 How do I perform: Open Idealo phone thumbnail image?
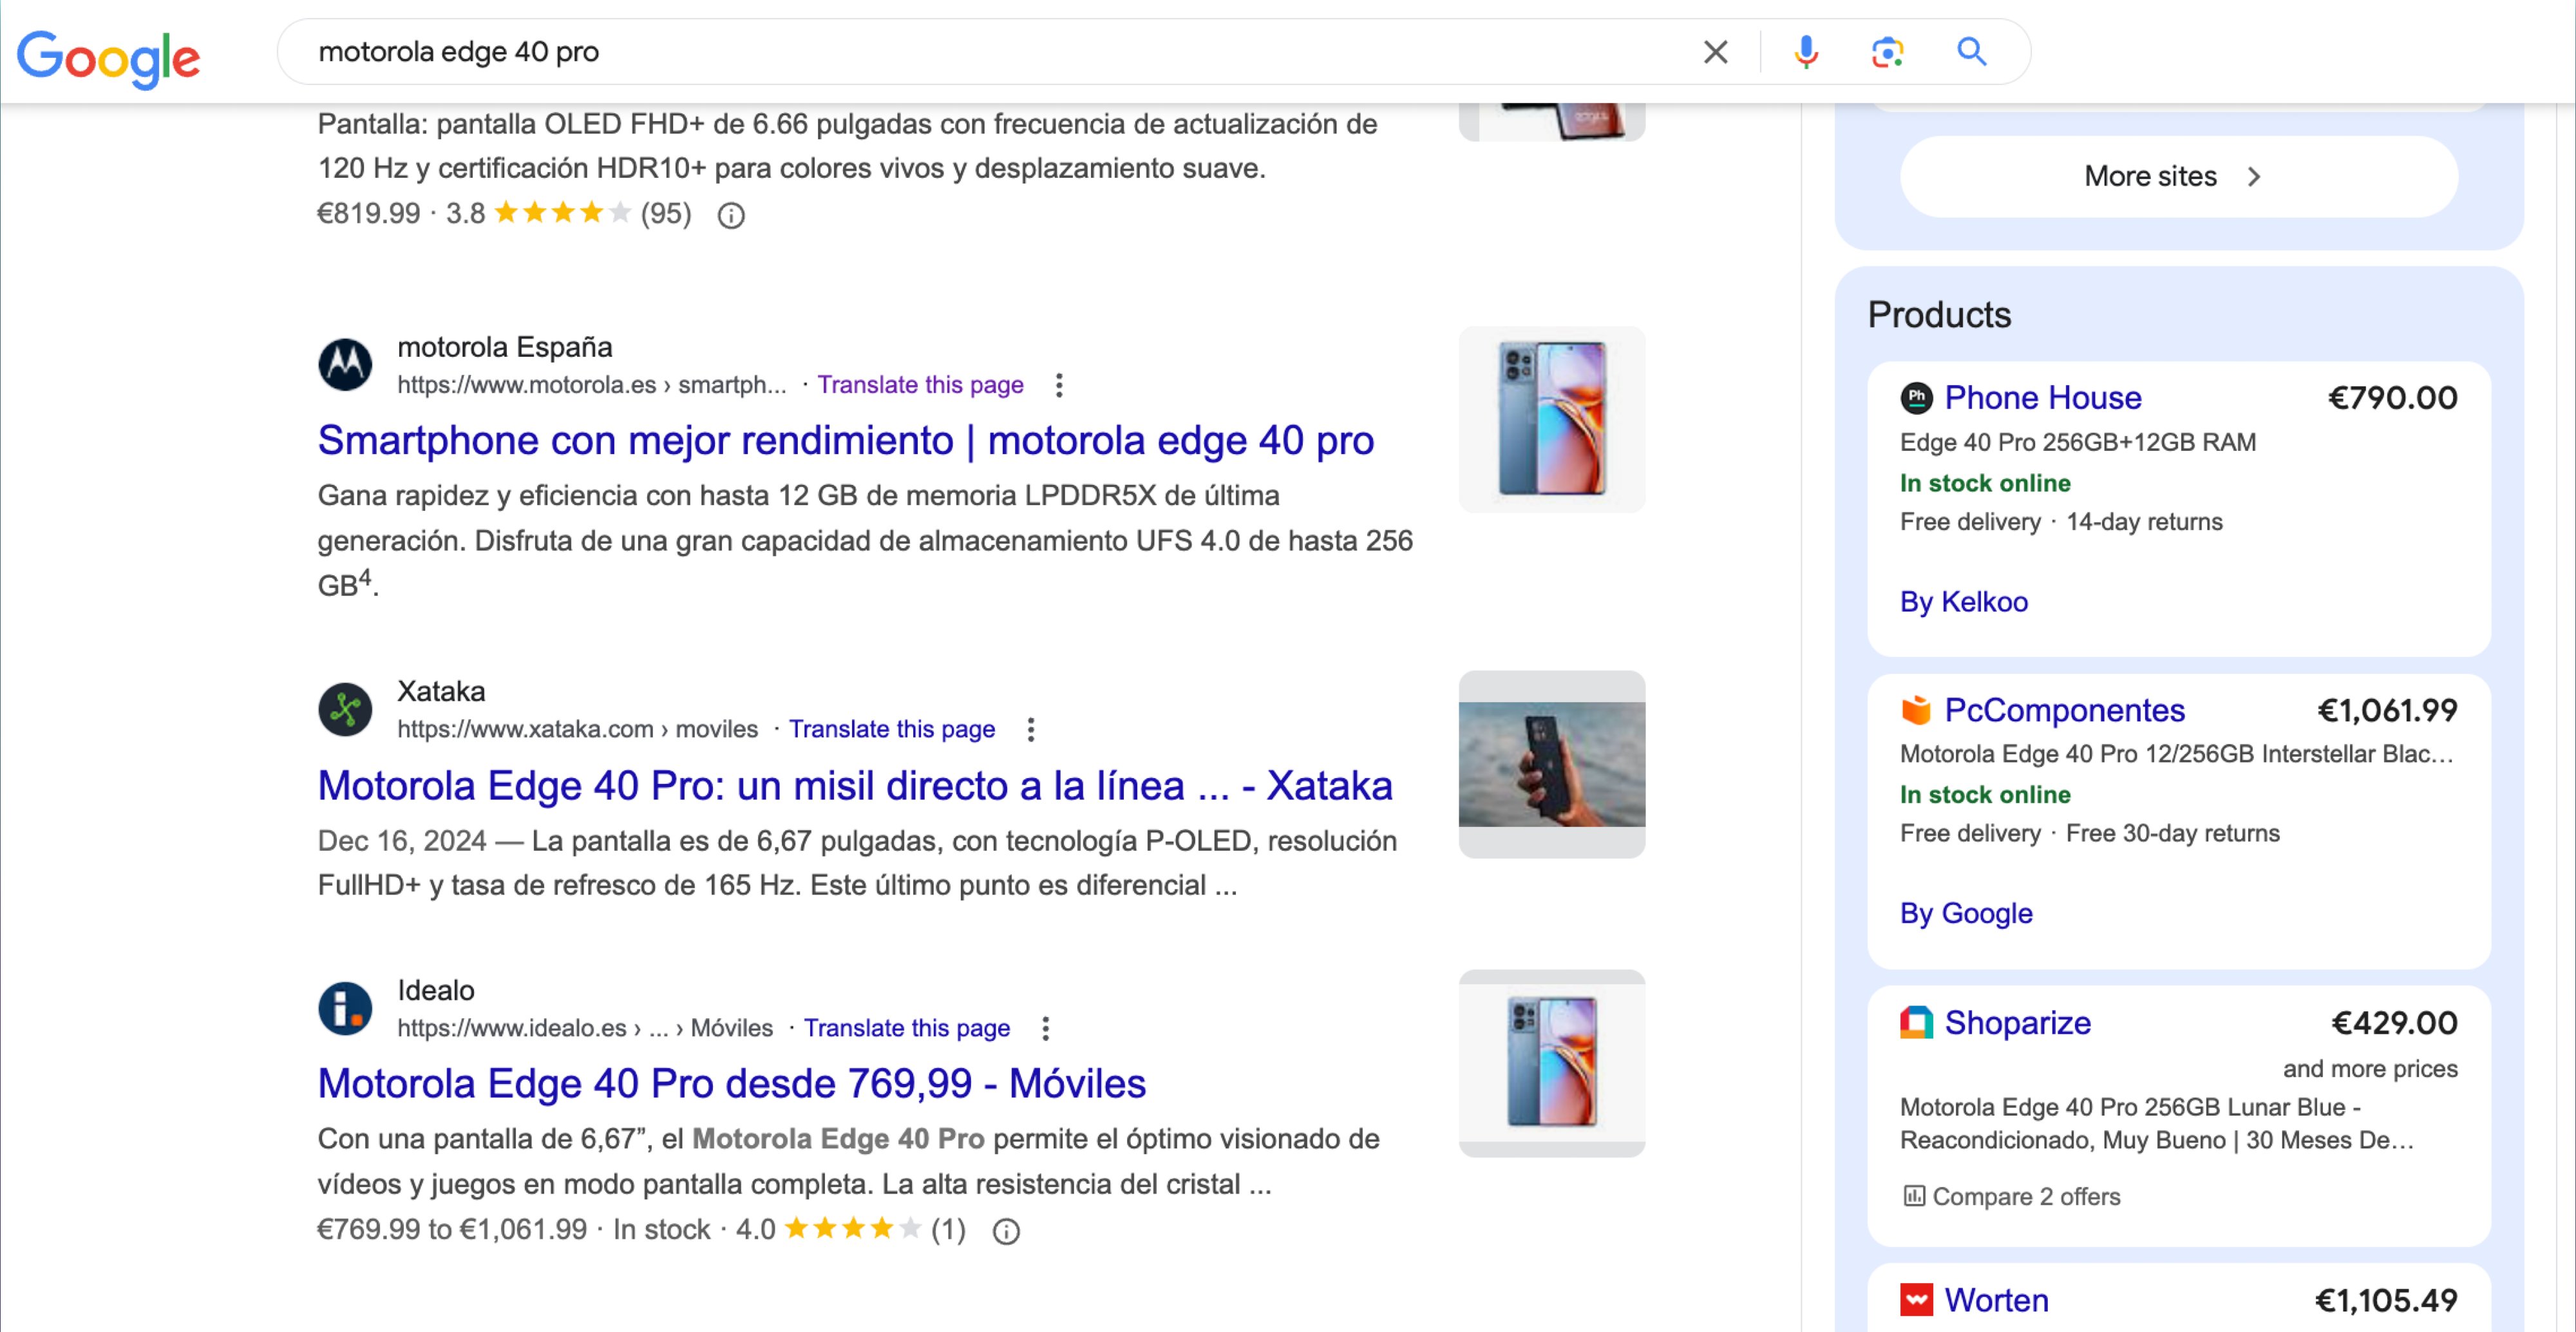point(1551,1063)
